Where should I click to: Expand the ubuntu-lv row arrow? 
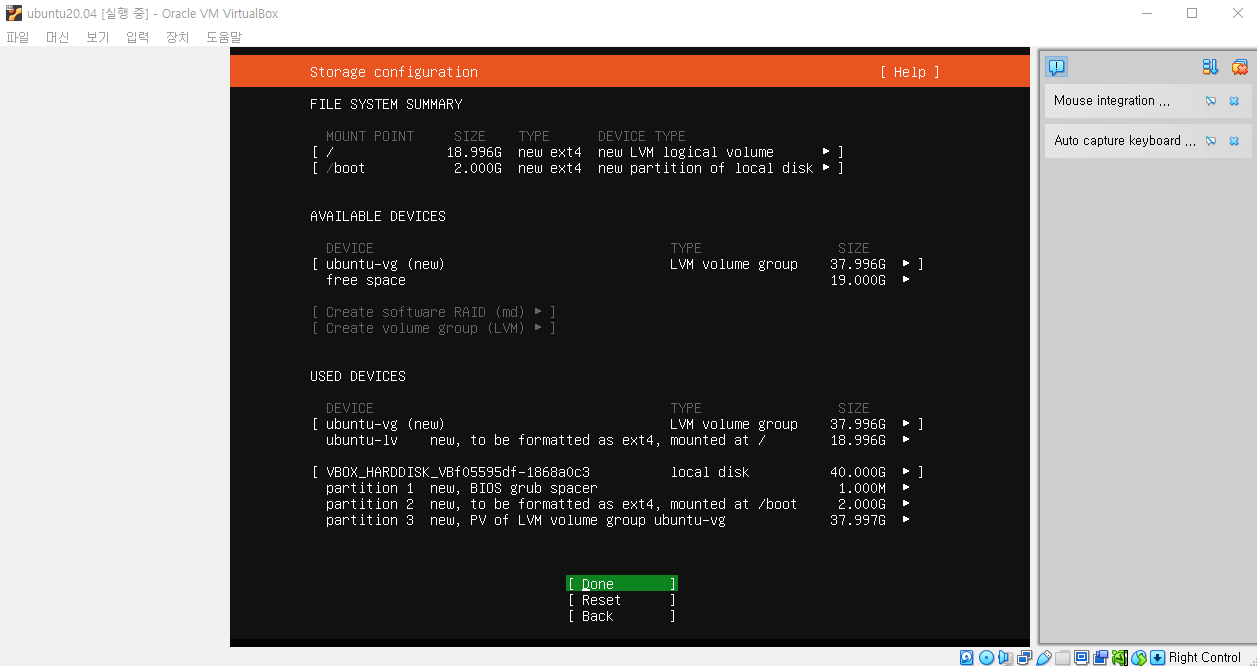906,440
